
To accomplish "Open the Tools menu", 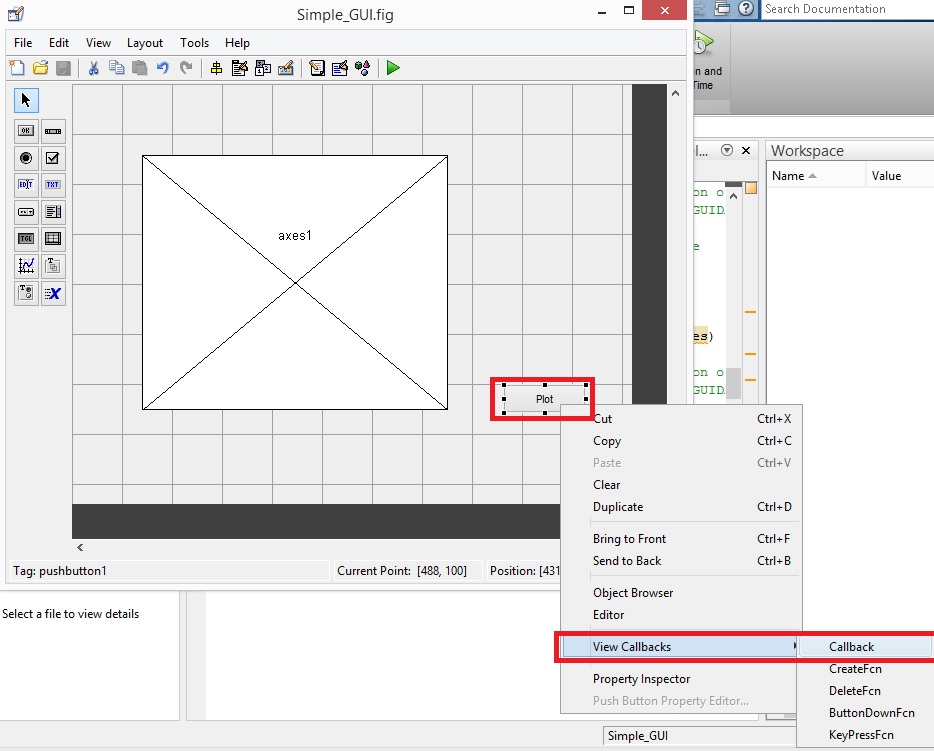I will 195,43.
